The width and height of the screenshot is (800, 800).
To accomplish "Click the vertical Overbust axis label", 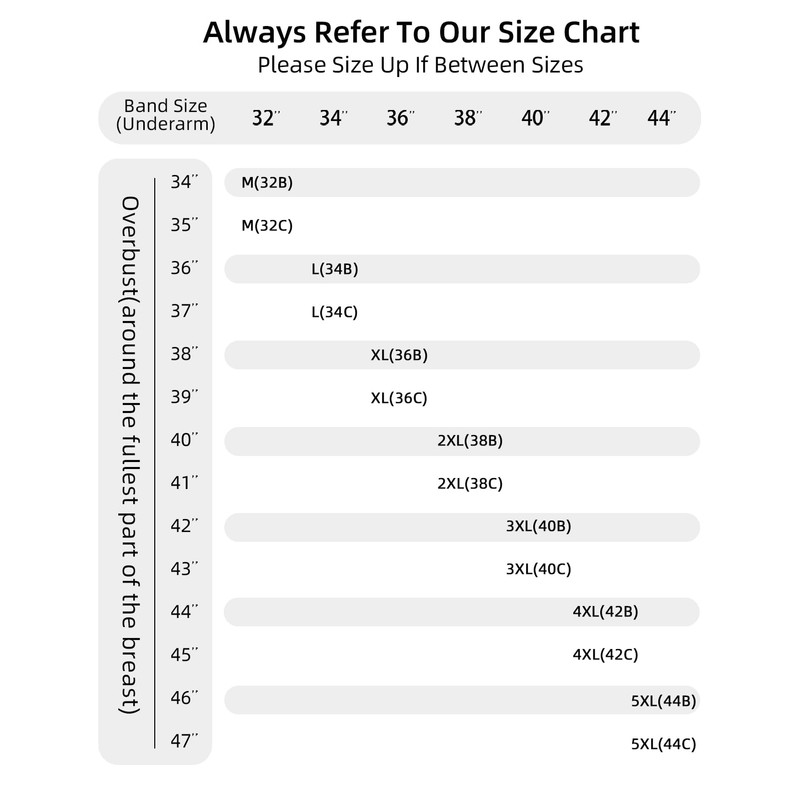I will pyautogui.click(x=130, y=455).
